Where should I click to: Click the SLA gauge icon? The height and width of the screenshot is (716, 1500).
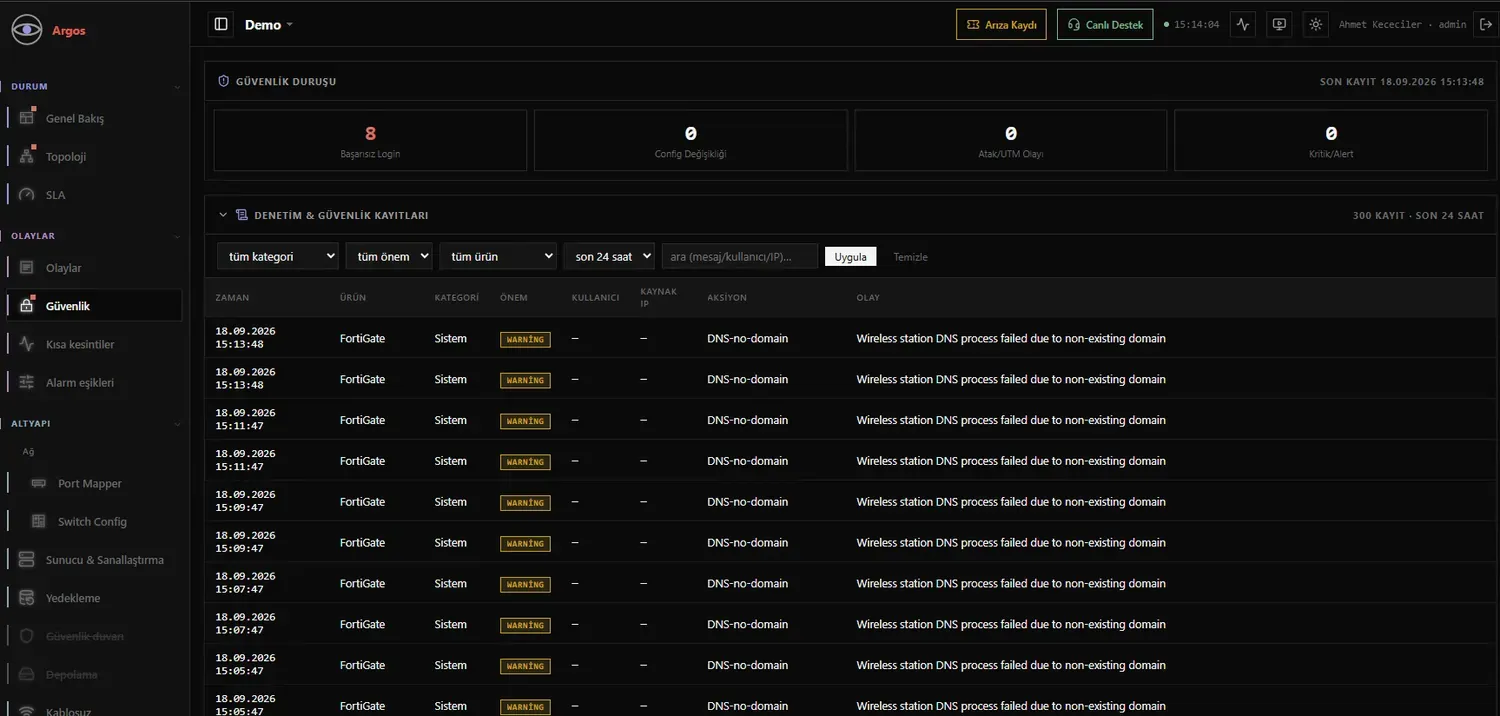(x=27, y=194)
